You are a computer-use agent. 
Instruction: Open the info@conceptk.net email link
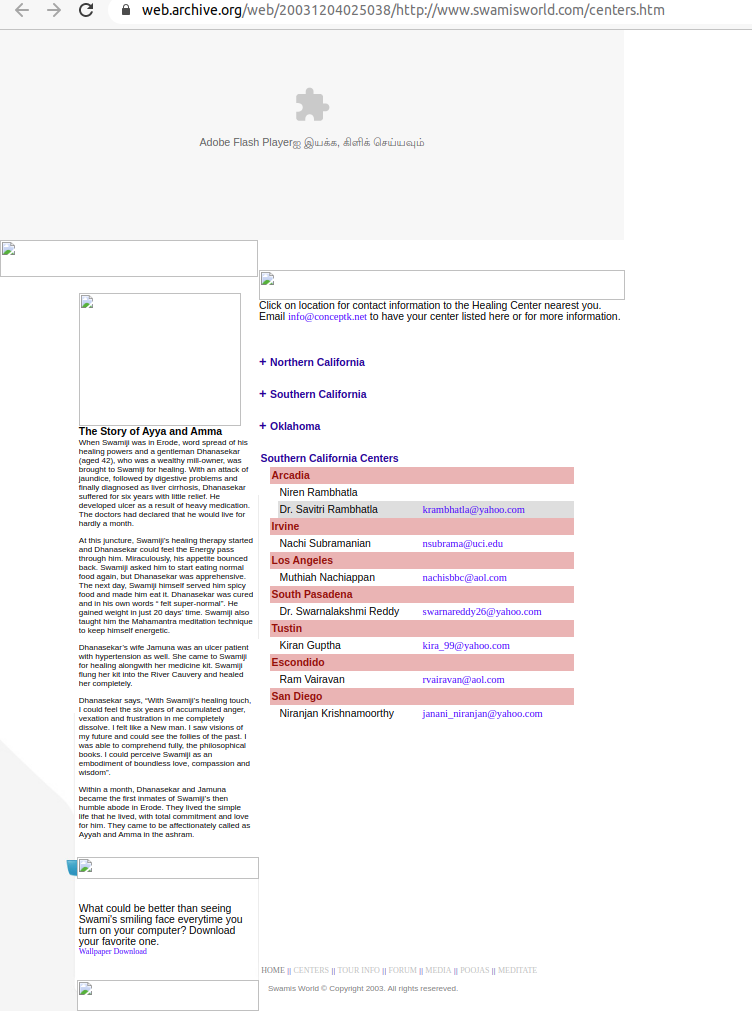[x=327, y=317]
